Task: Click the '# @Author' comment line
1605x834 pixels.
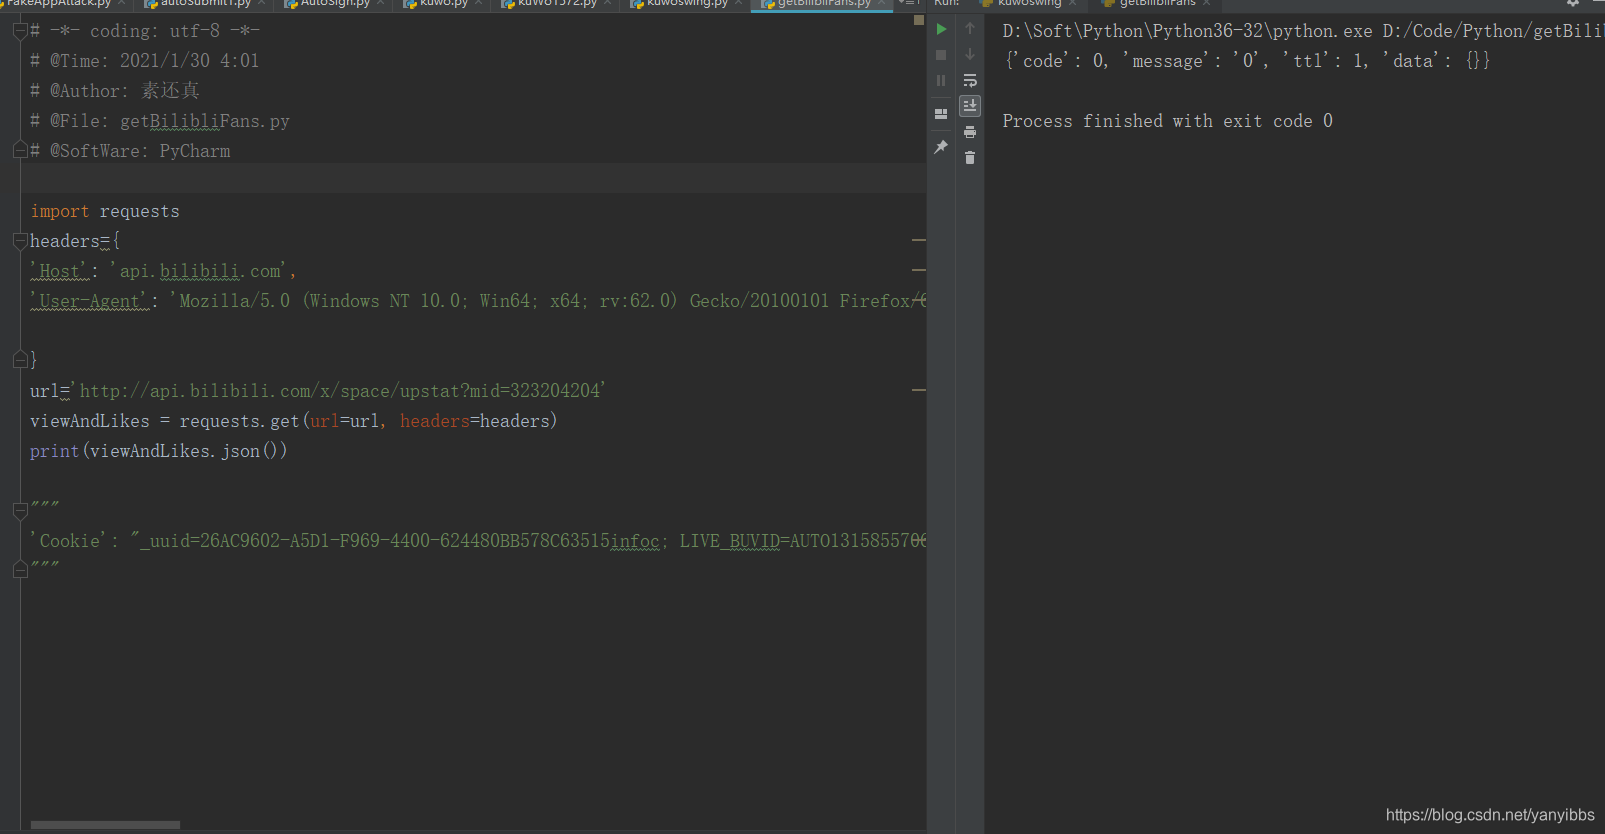Action: click(x=115, y=91)
